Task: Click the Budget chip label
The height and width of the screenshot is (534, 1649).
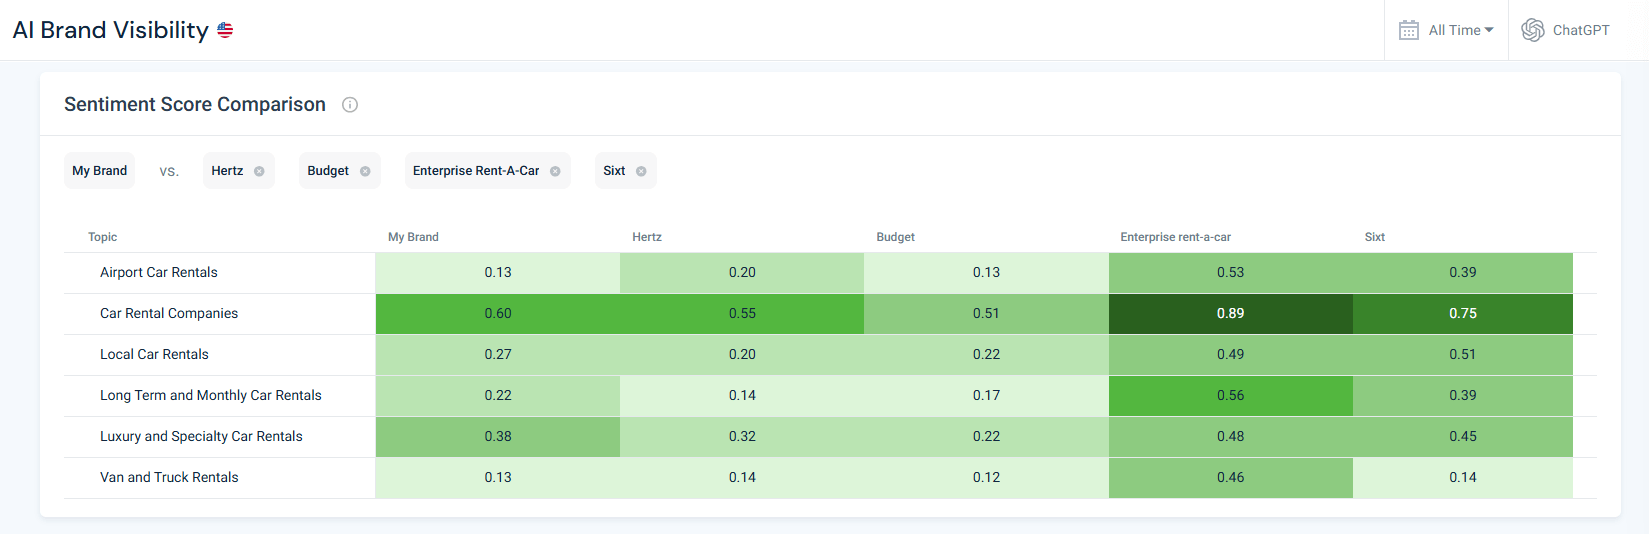Action: coord(328,171)
